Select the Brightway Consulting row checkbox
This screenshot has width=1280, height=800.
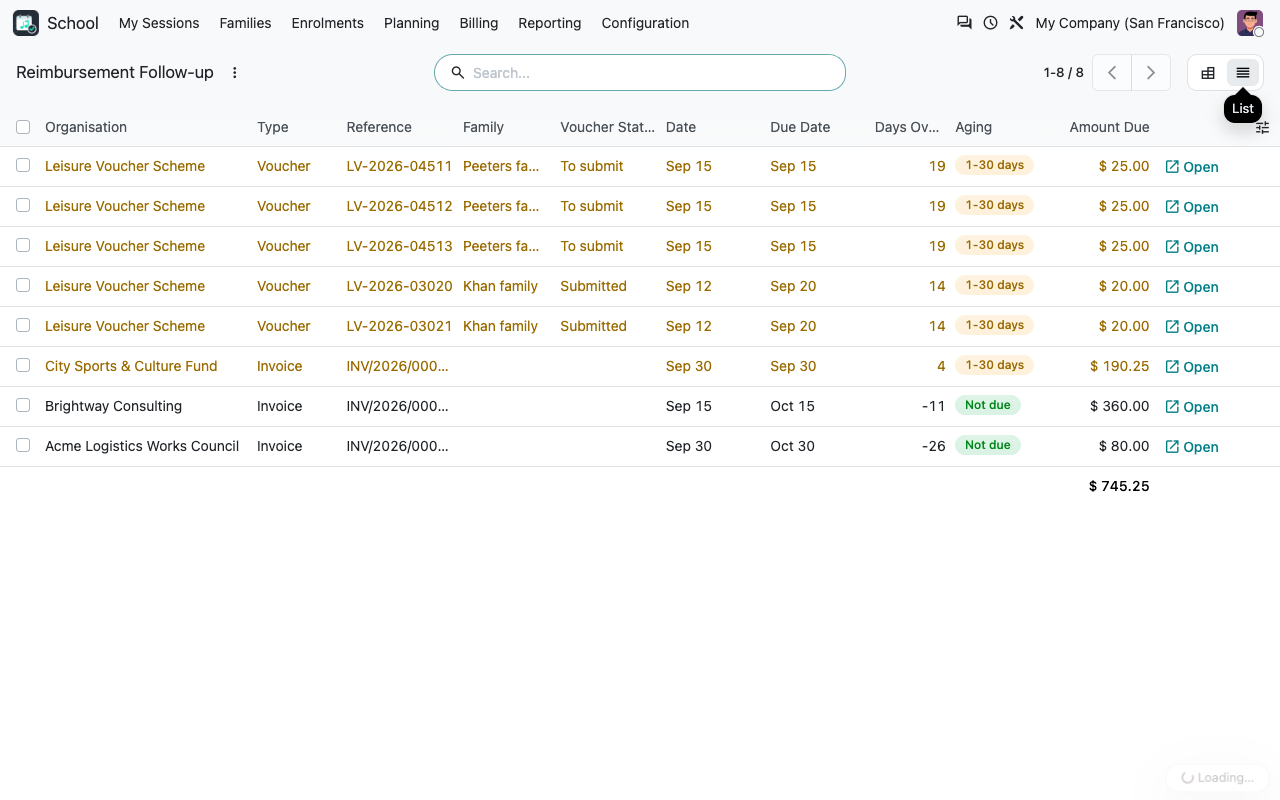pyautogui.click(x=23, y=406)
